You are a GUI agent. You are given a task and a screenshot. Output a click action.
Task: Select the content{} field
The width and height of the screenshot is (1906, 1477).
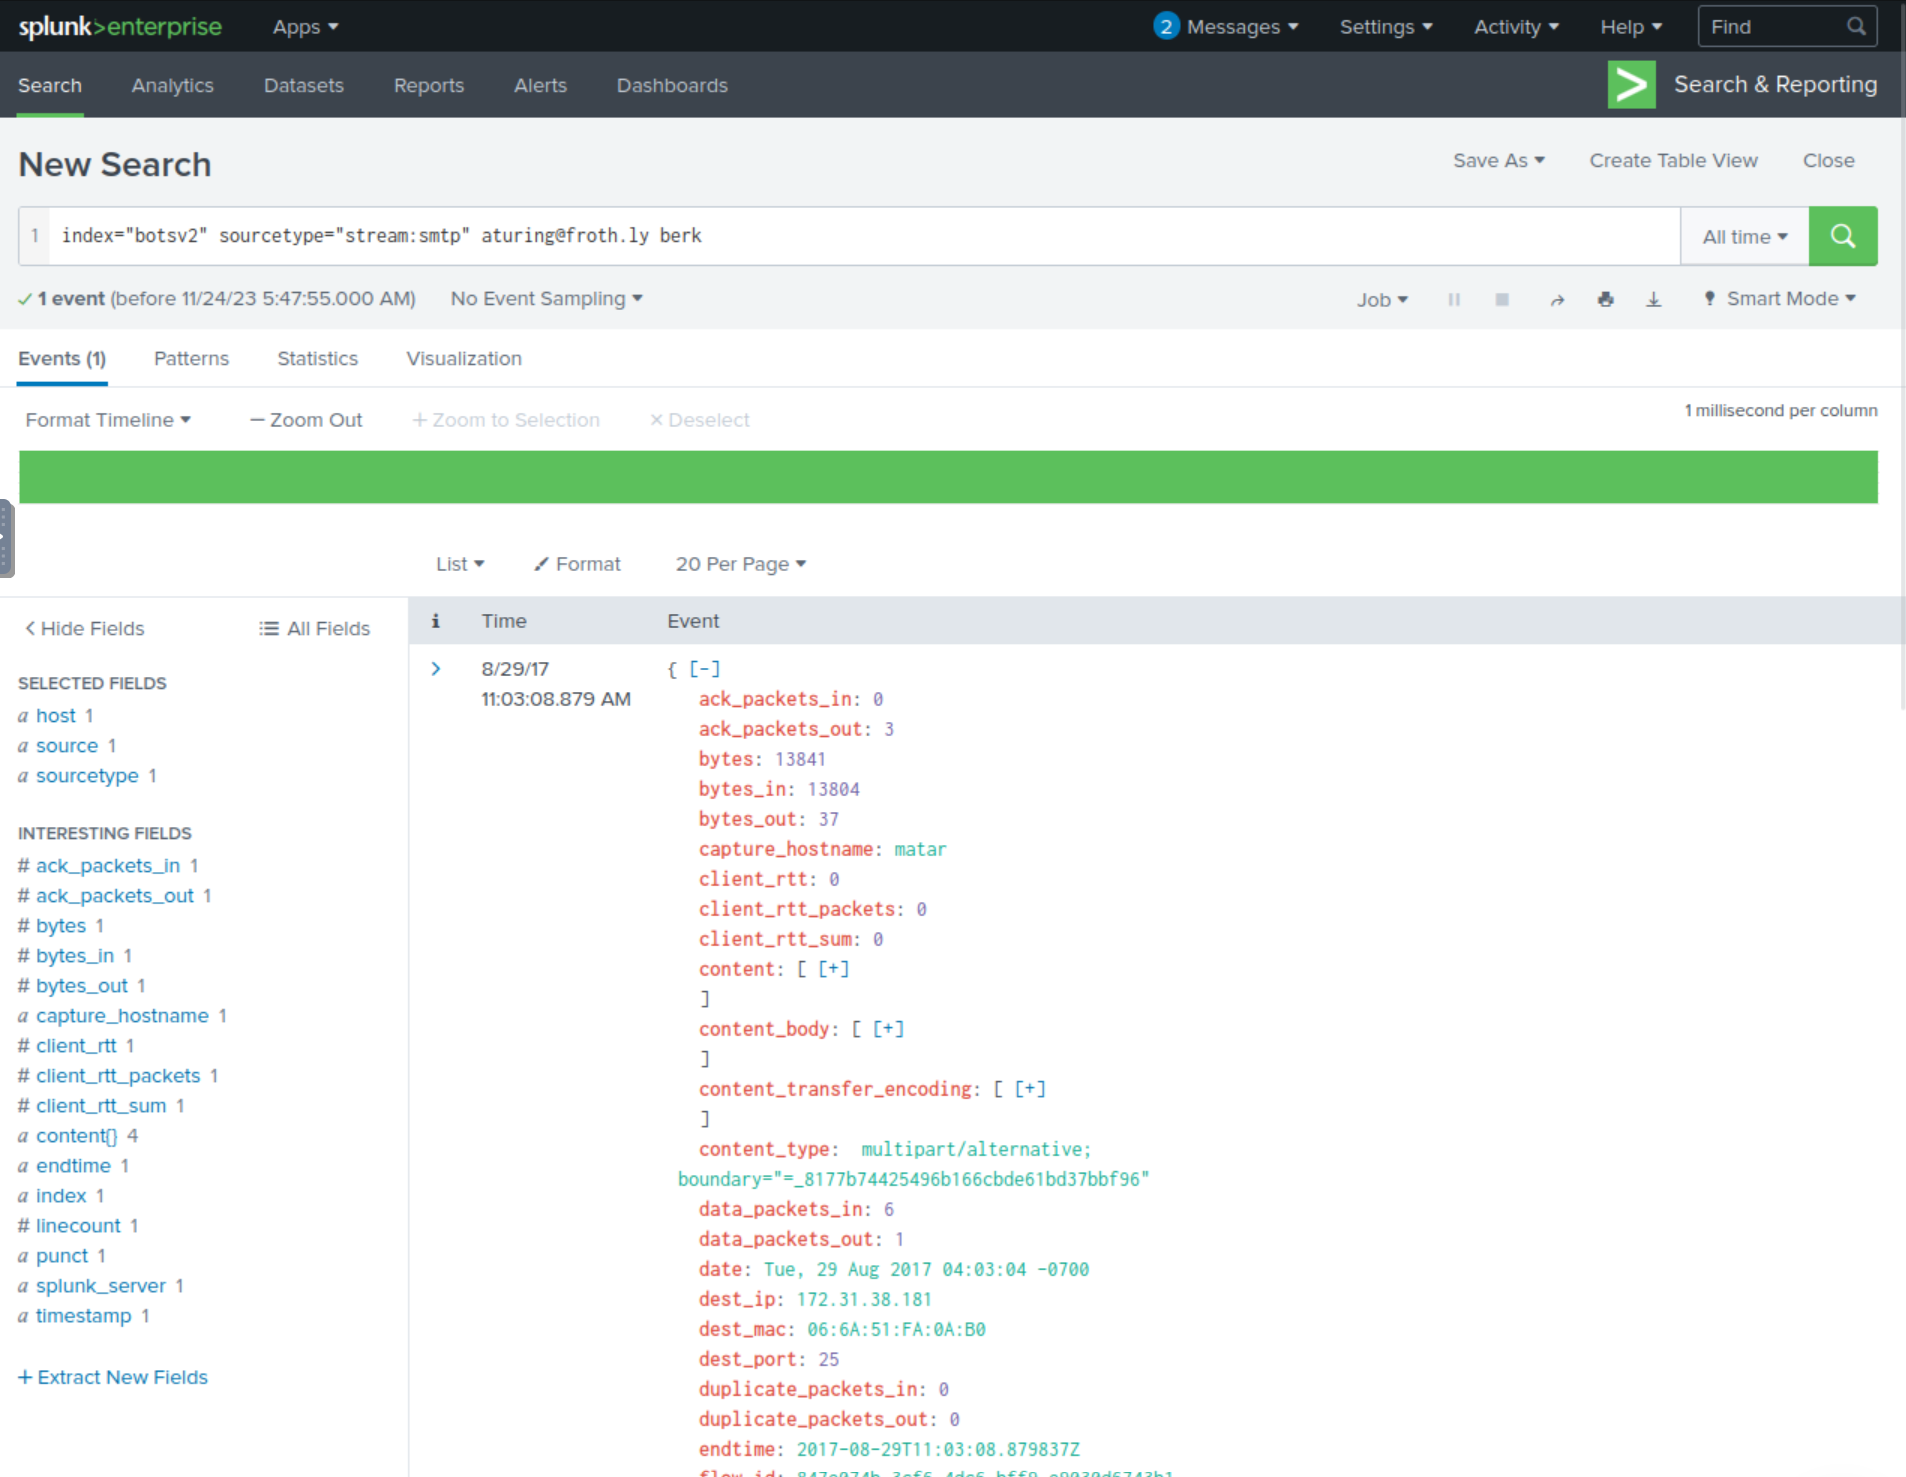tap(77, 1136)
